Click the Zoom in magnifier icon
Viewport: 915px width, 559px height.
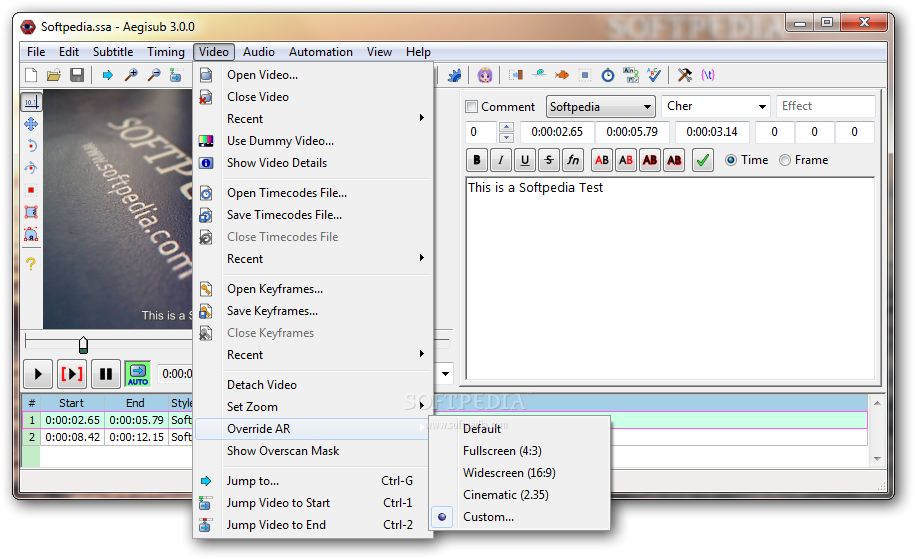(131, 75)
